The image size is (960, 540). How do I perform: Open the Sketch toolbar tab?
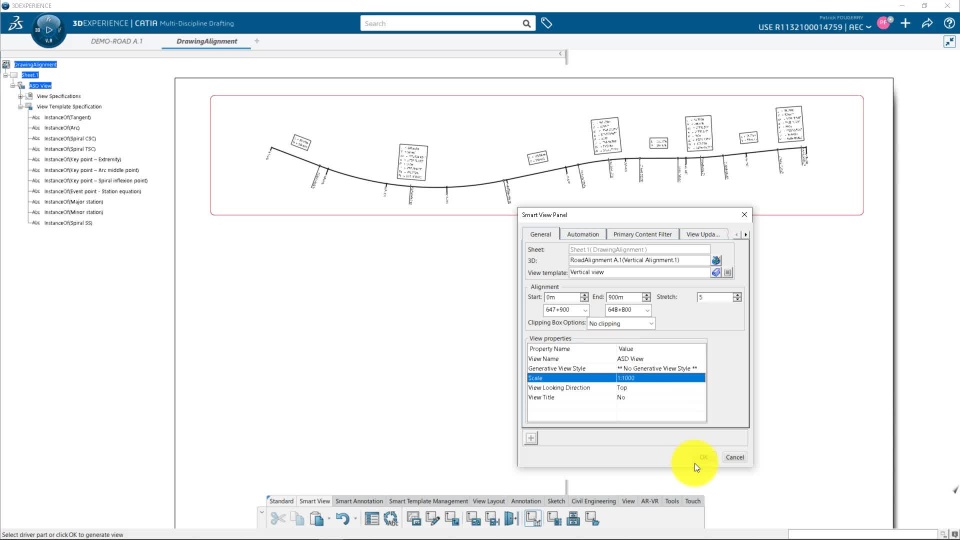(556, 501)
